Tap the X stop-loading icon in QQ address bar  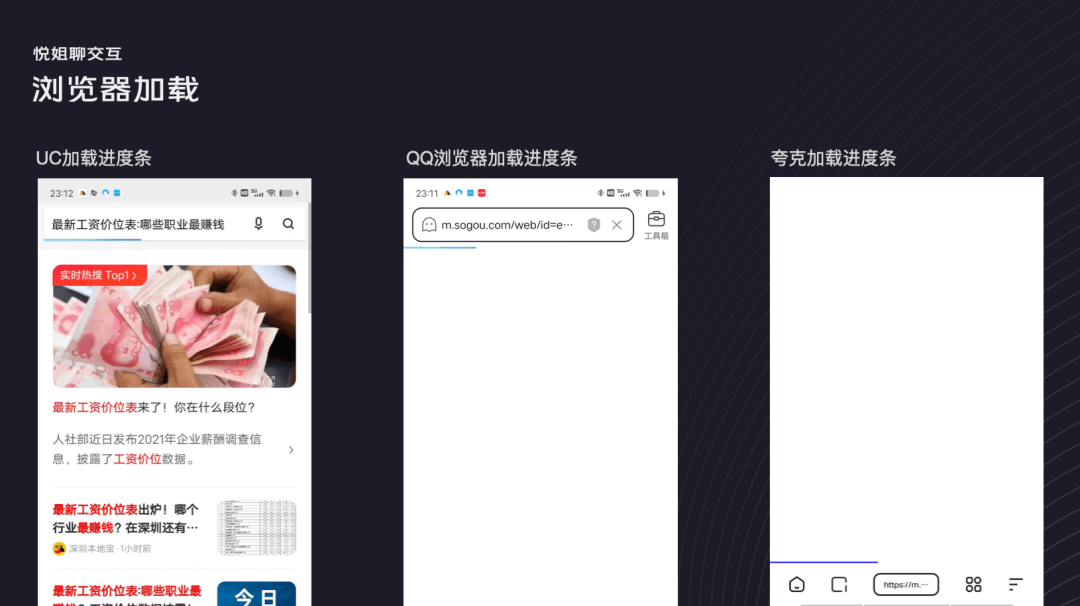tap(616, 224)
